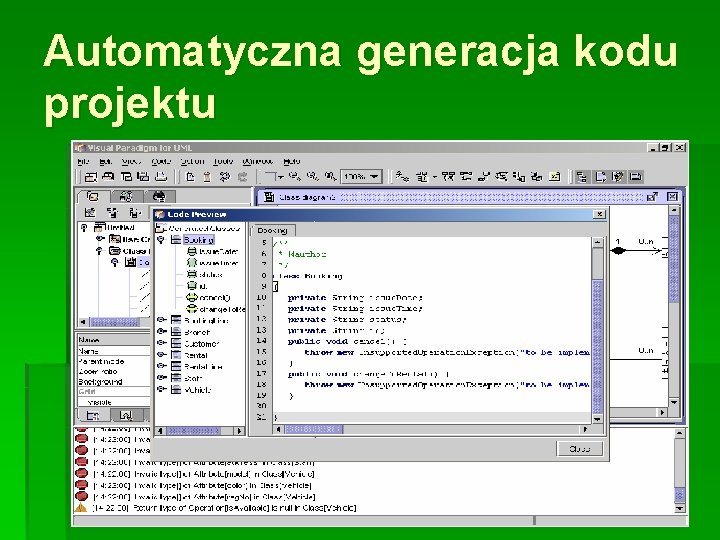This screenshot has height=540, width=720.
Task: Expand the Branch class node
Action: pos(161,332)
